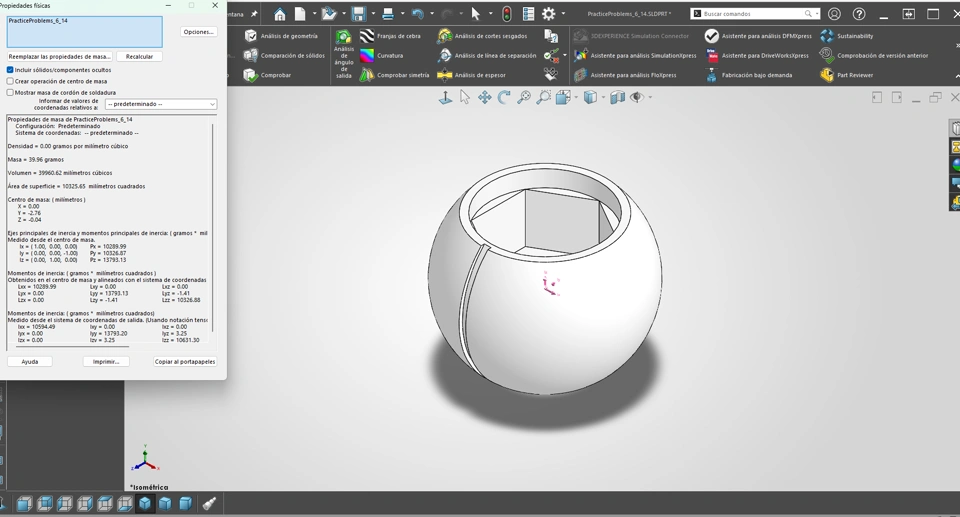Uncheck Incluir sólidos/componentes ocultos
Image resolution: width=960 pixels, height=517 pixels.
(x=11, y=70)
